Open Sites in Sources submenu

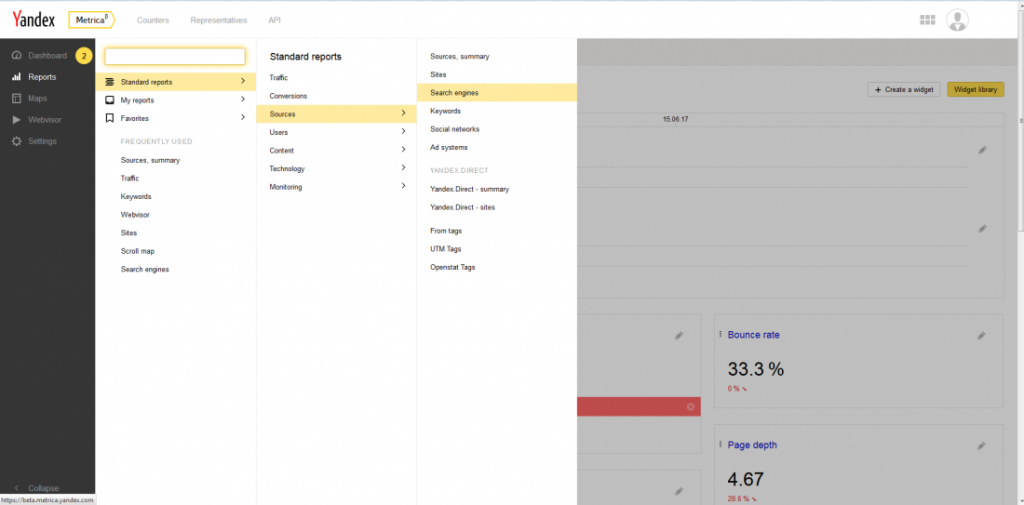(438, 75)
